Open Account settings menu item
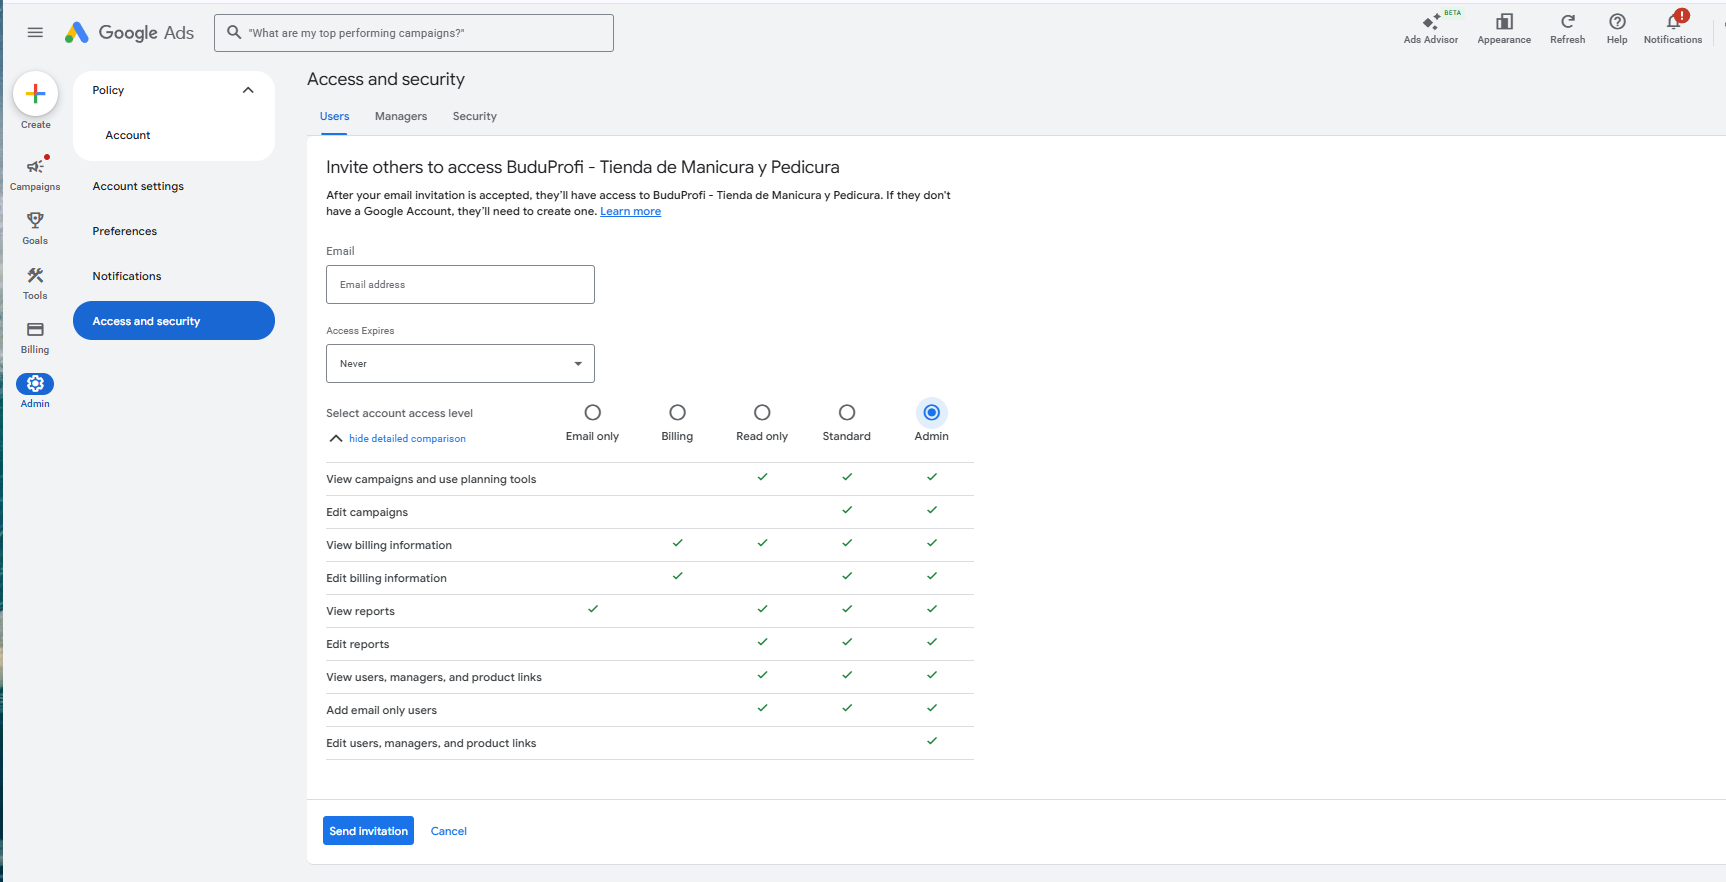This screenshot has height=882, width=1726. 138,186
